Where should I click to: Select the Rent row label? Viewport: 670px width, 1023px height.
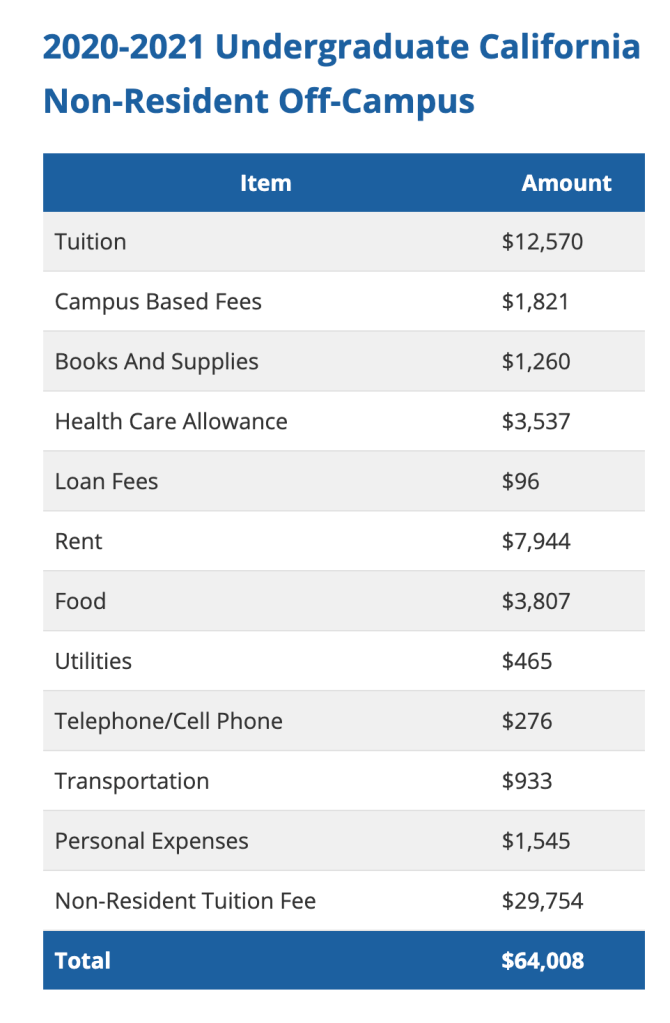(79, 542)
